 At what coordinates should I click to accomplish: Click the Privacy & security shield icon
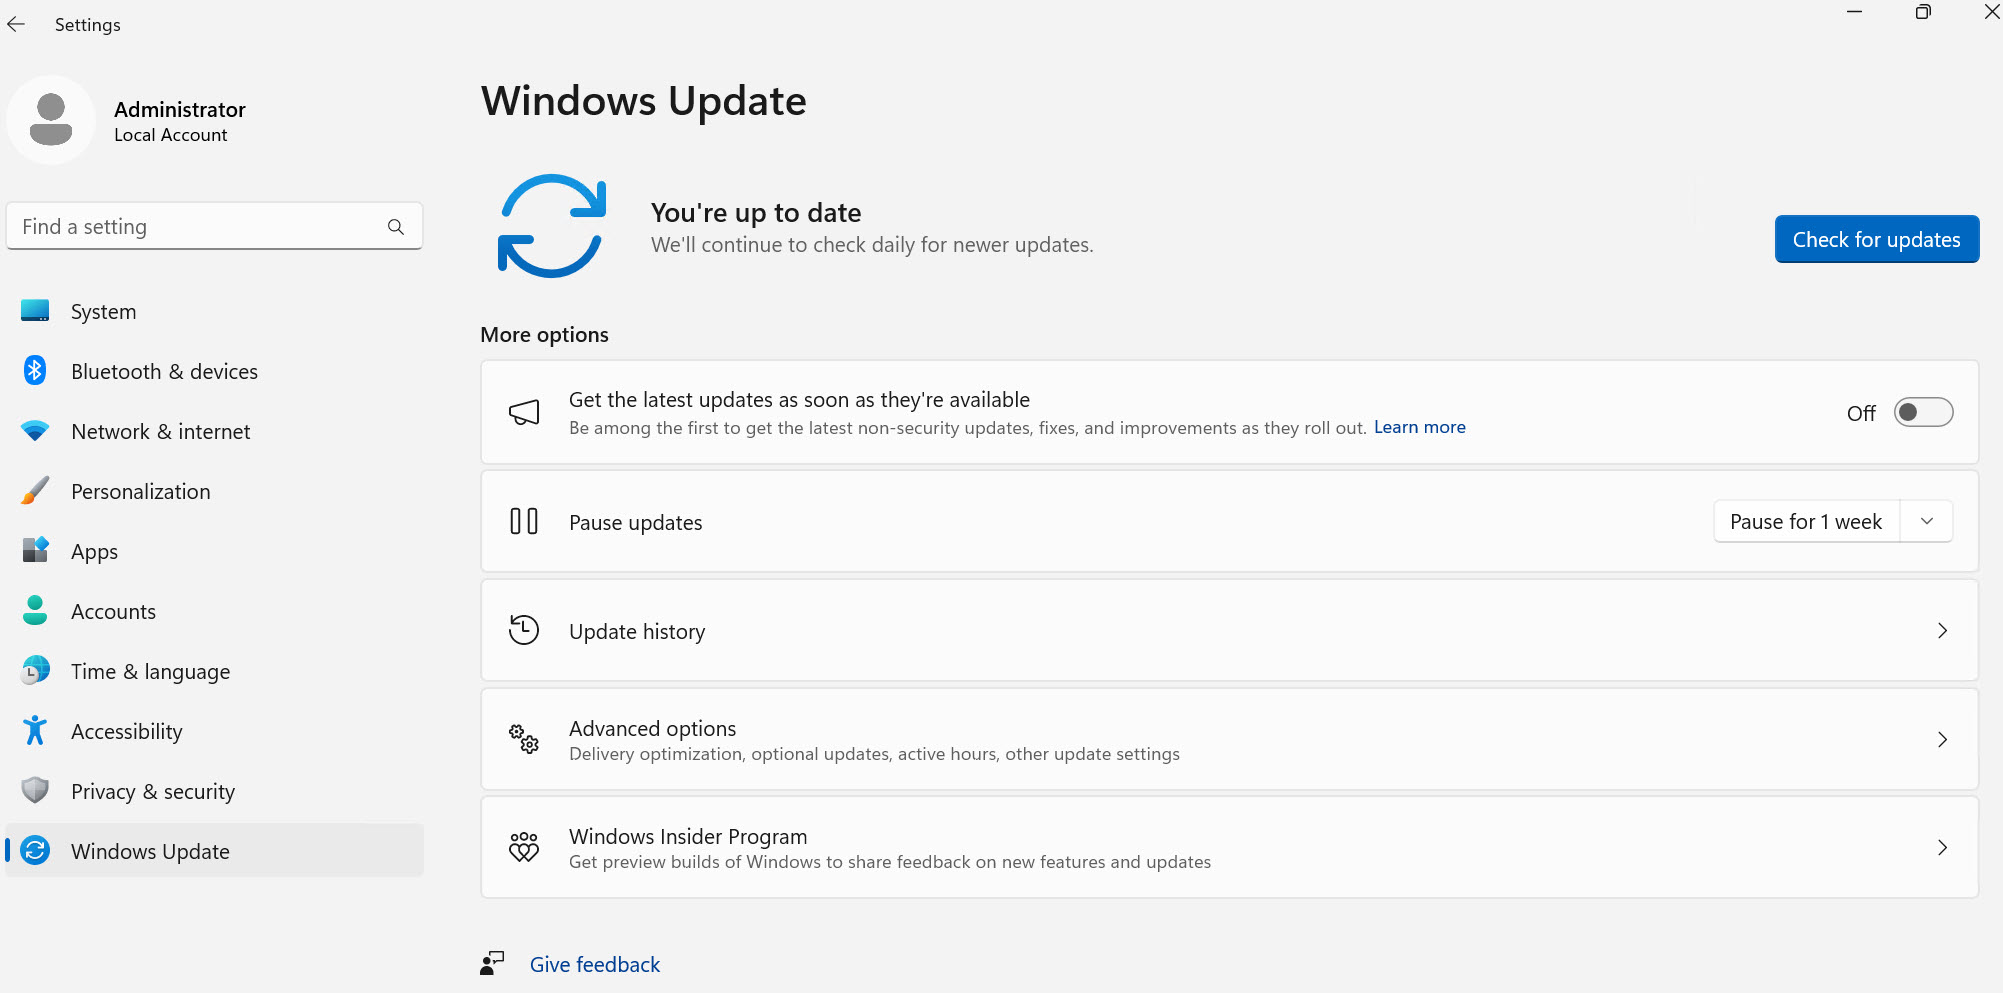[35, 790]
